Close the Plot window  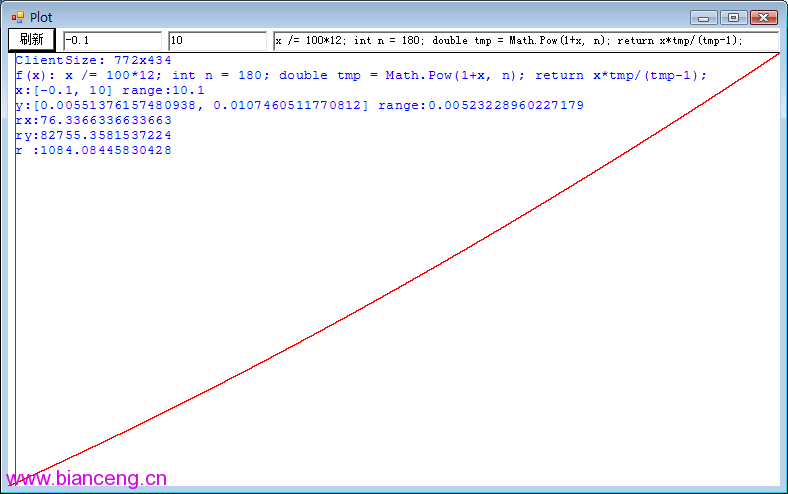pyautogui.click(x=763, y=18)
